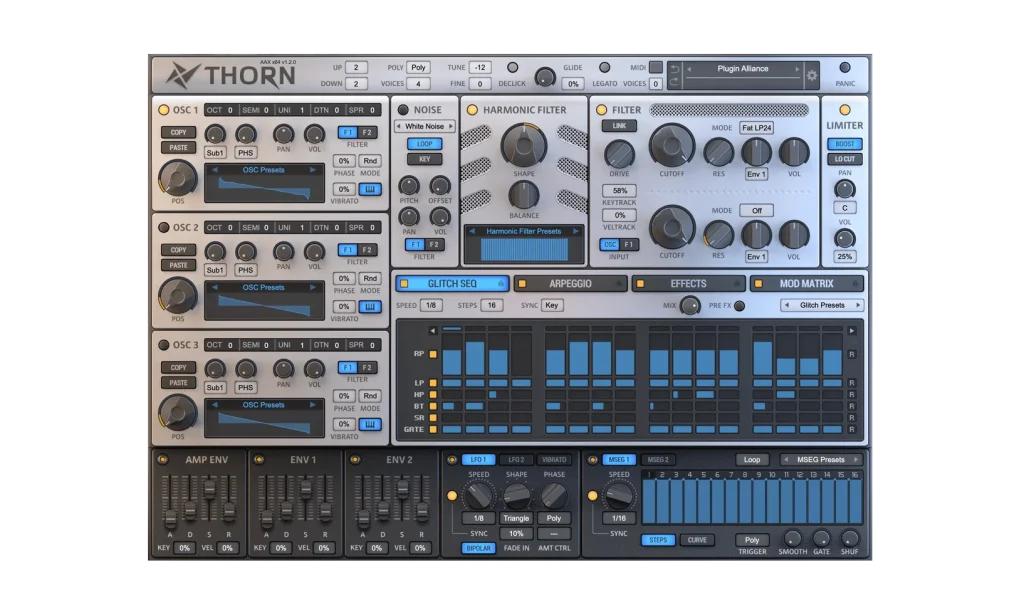Open filter 2 MODE Off dropdown
The image size is (1024, 612).
(x=756, y=210)
